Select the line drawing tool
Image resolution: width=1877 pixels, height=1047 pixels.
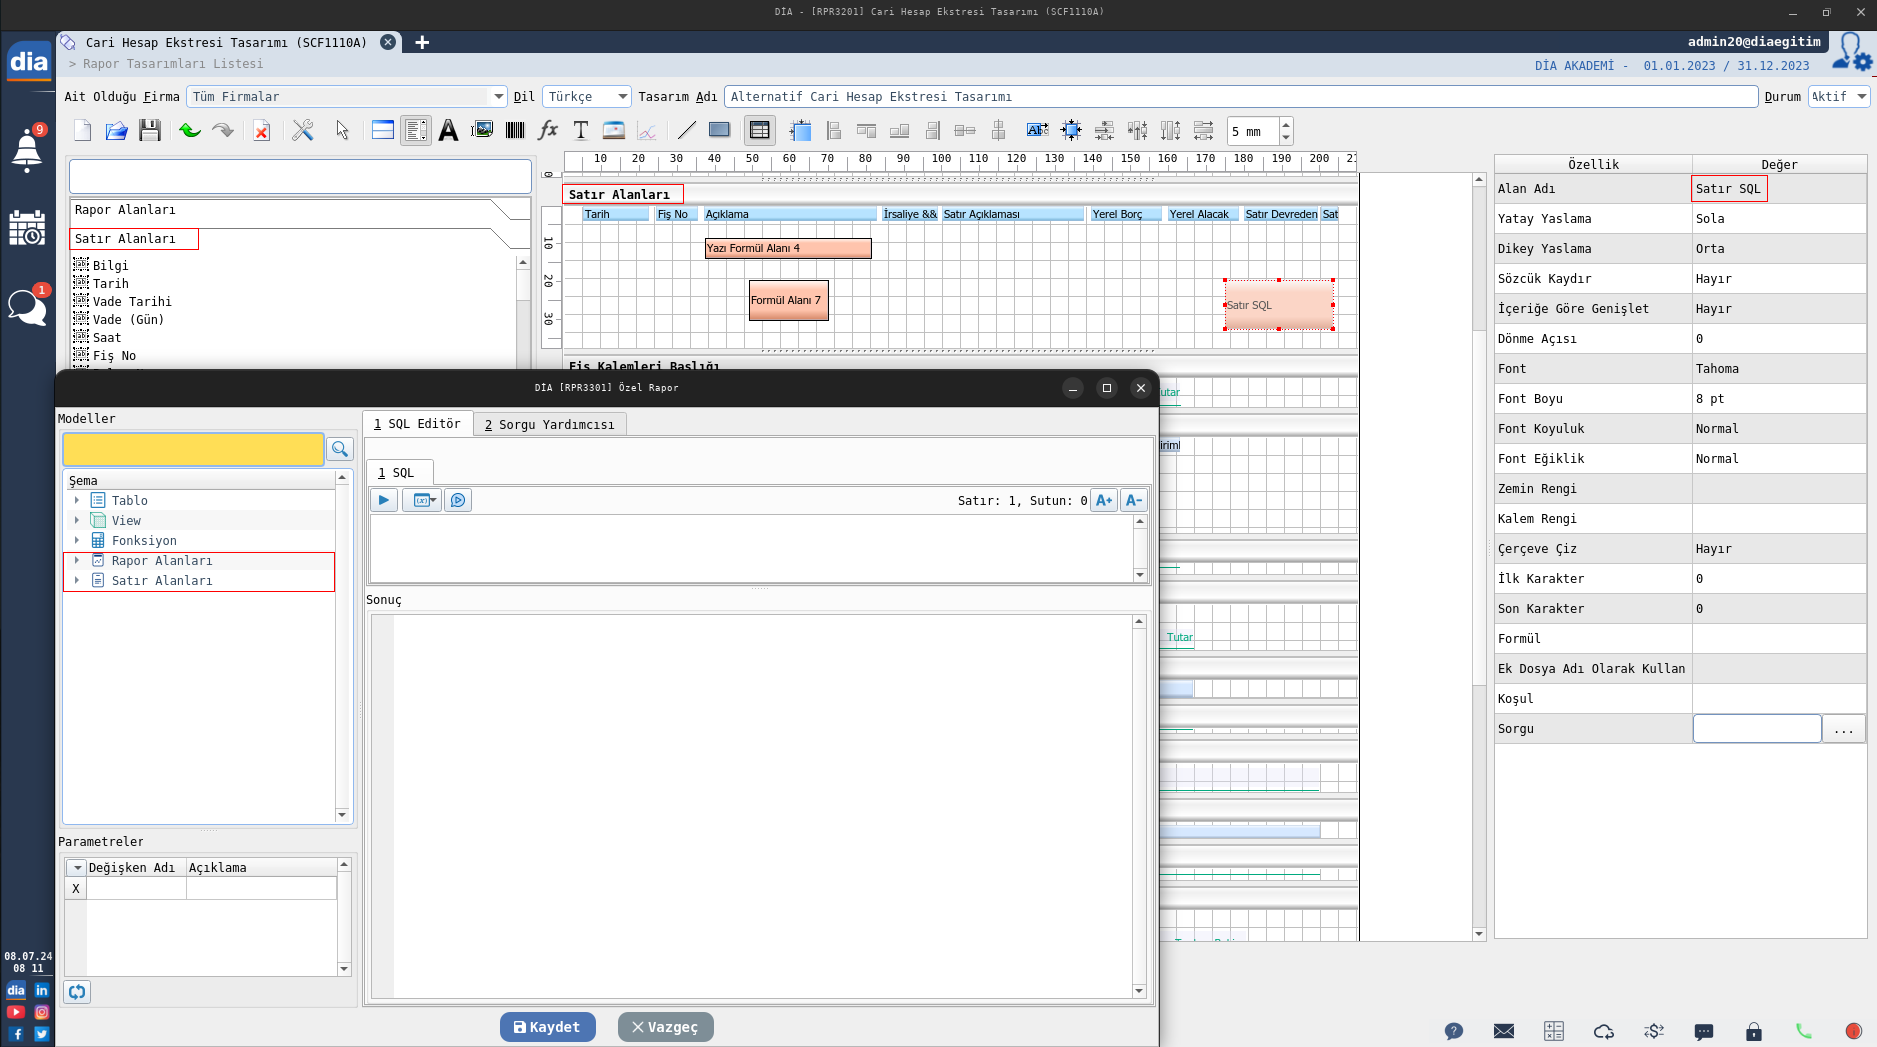[x=686, y=130]
